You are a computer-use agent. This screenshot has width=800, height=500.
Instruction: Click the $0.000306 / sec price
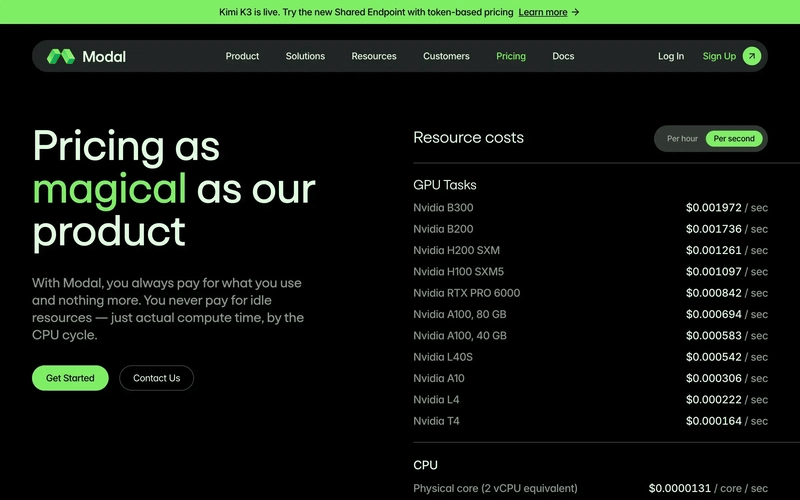[727, 379]
